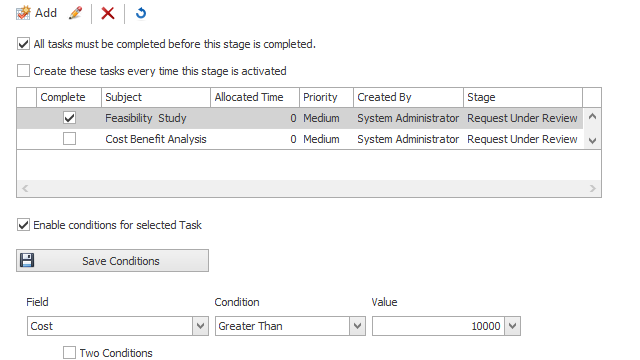Sort by the Complete column header
The width and height of the screenshot is (640, 360).
click(x=69, y=97)
